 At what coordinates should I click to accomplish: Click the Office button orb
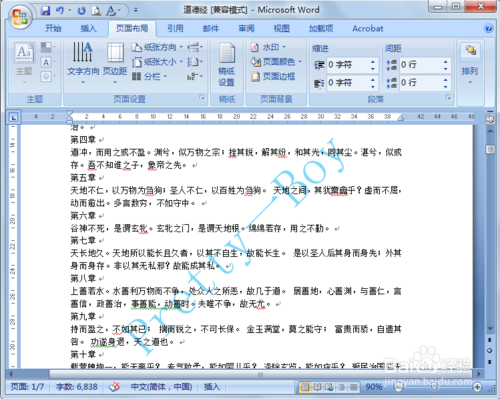pos(20,16)
